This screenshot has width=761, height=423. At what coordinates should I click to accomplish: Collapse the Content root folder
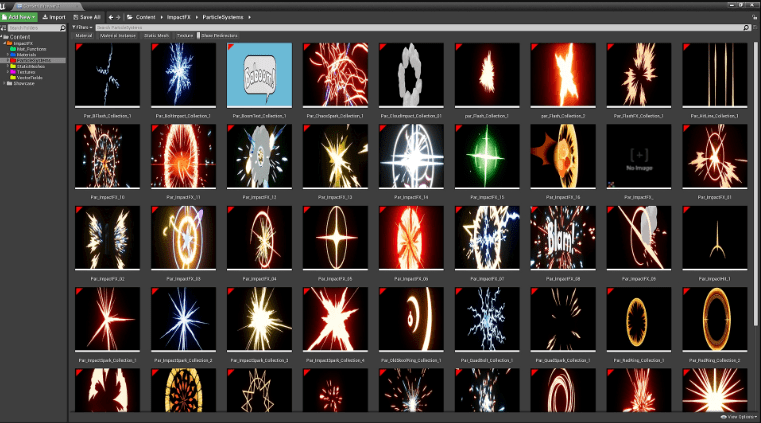click(2, 37)
